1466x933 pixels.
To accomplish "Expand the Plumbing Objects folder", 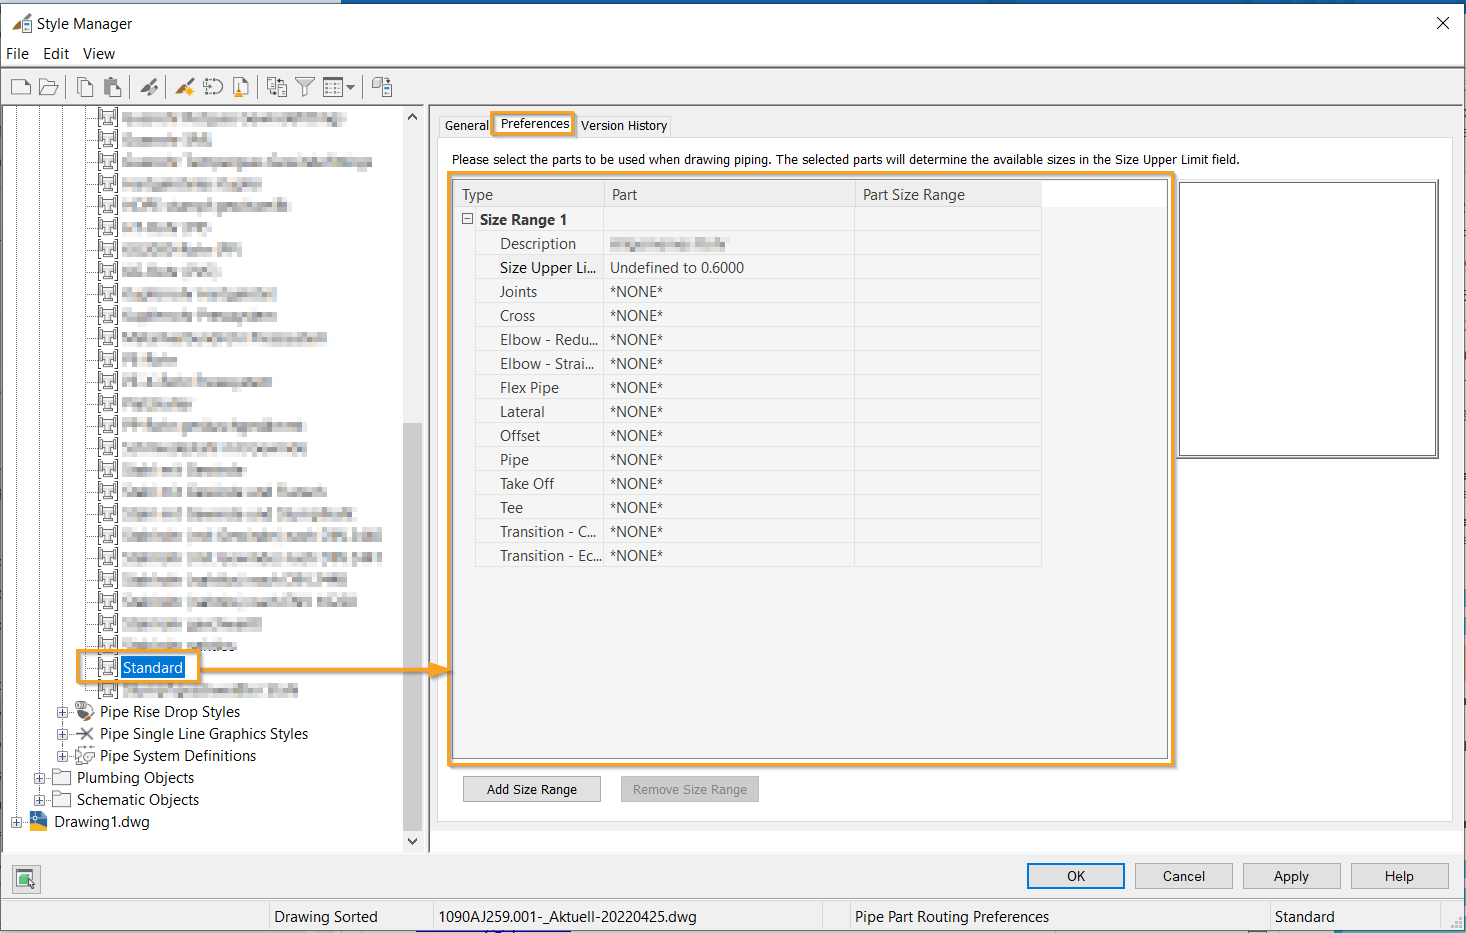I will [x=39, y=777].
